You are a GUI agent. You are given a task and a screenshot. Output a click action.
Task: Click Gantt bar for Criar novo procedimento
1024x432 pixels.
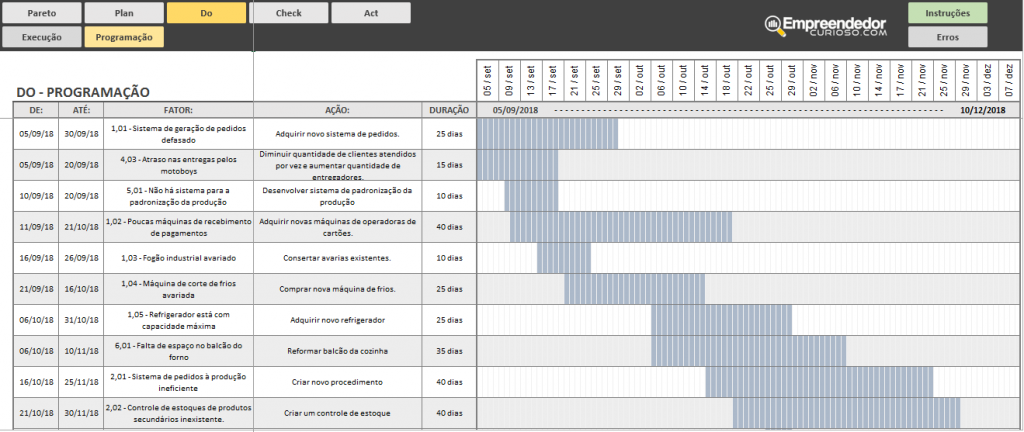819,382
